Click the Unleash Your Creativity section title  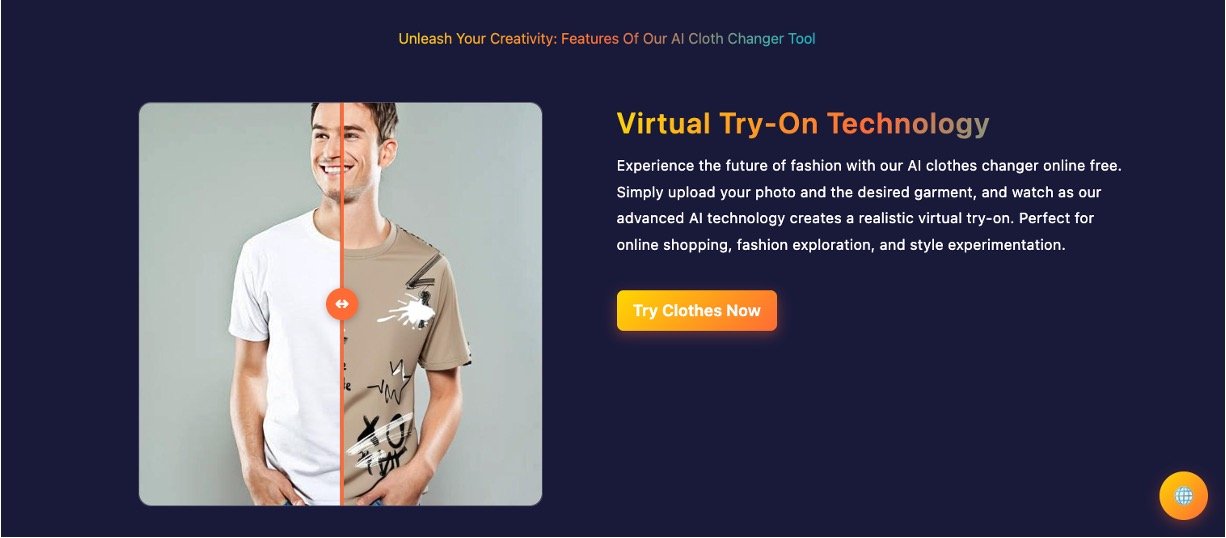(607, 39)
